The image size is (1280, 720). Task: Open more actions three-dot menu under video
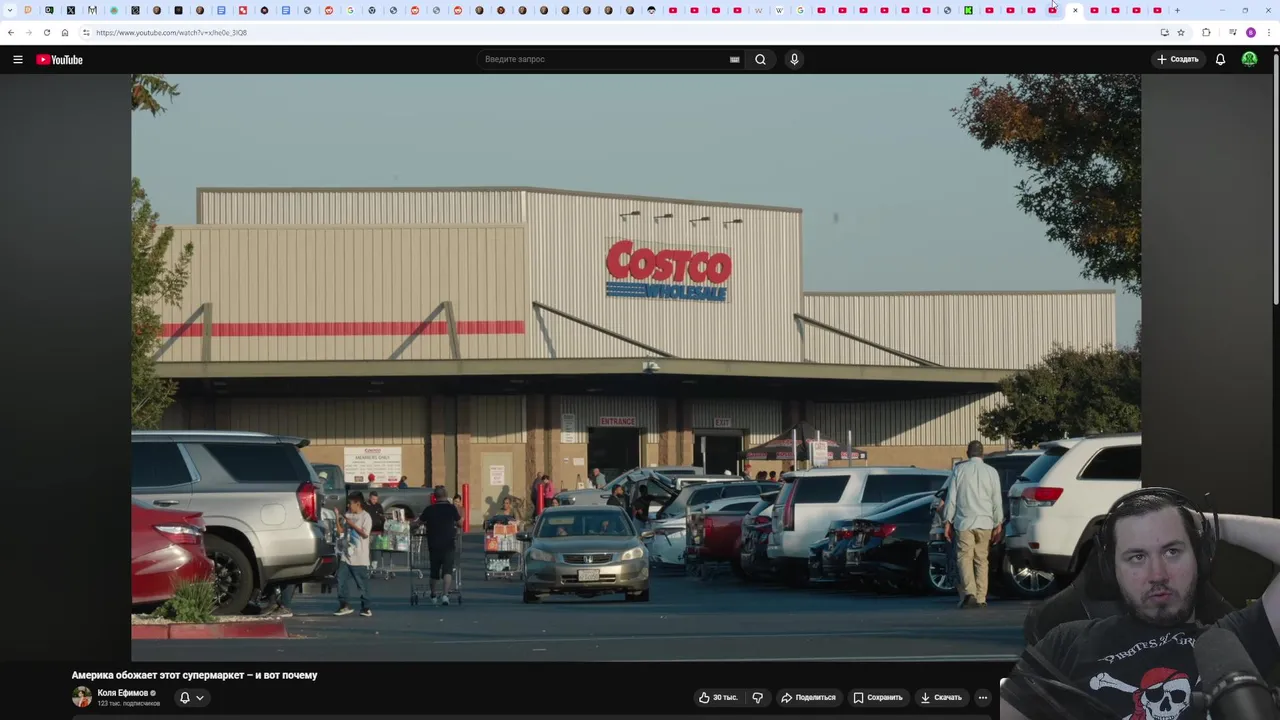click(983, 697)
